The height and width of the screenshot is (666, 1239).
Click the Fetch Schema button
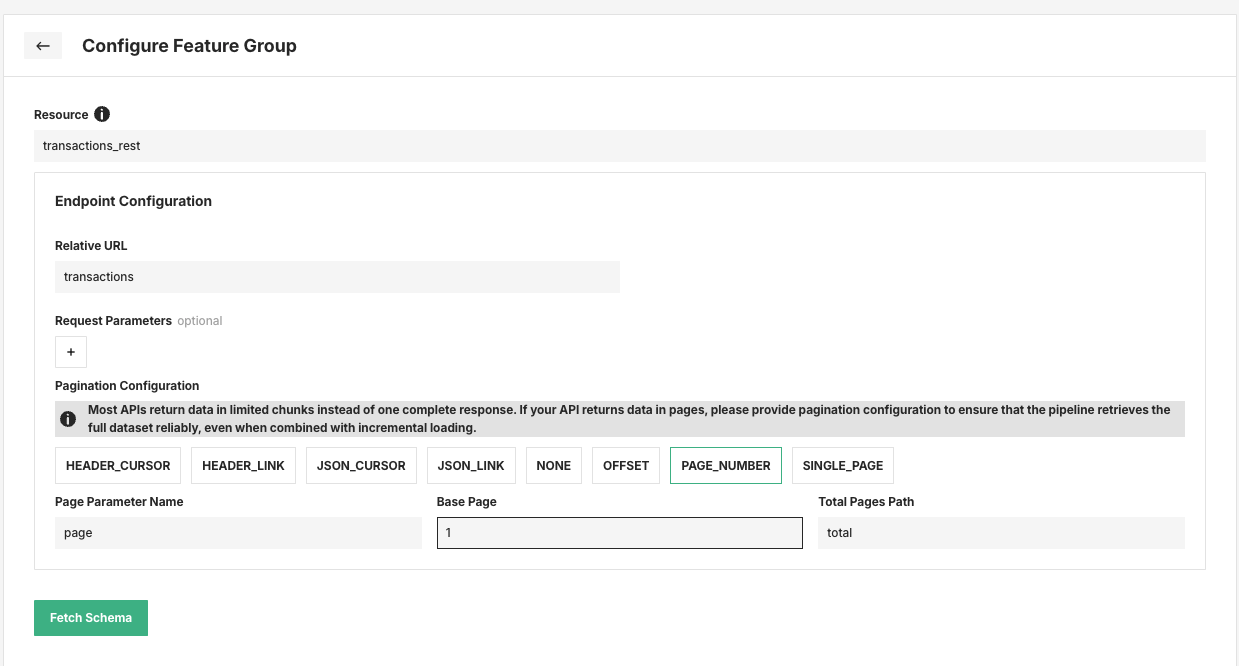90,617
